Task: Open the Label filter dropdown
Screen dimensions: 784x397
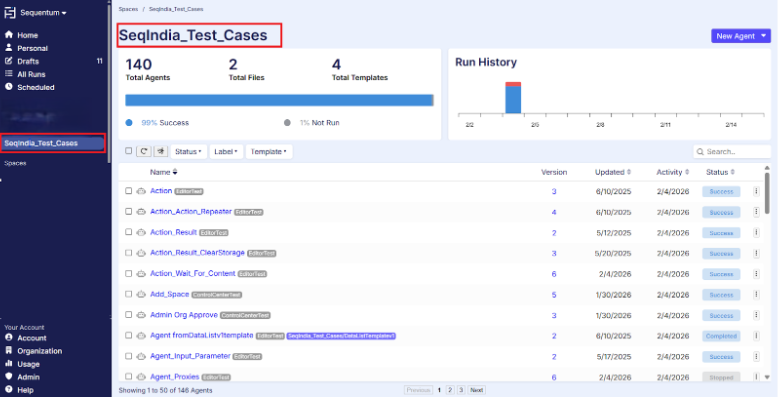Action: pyautogui.click(x=226, y=152)
